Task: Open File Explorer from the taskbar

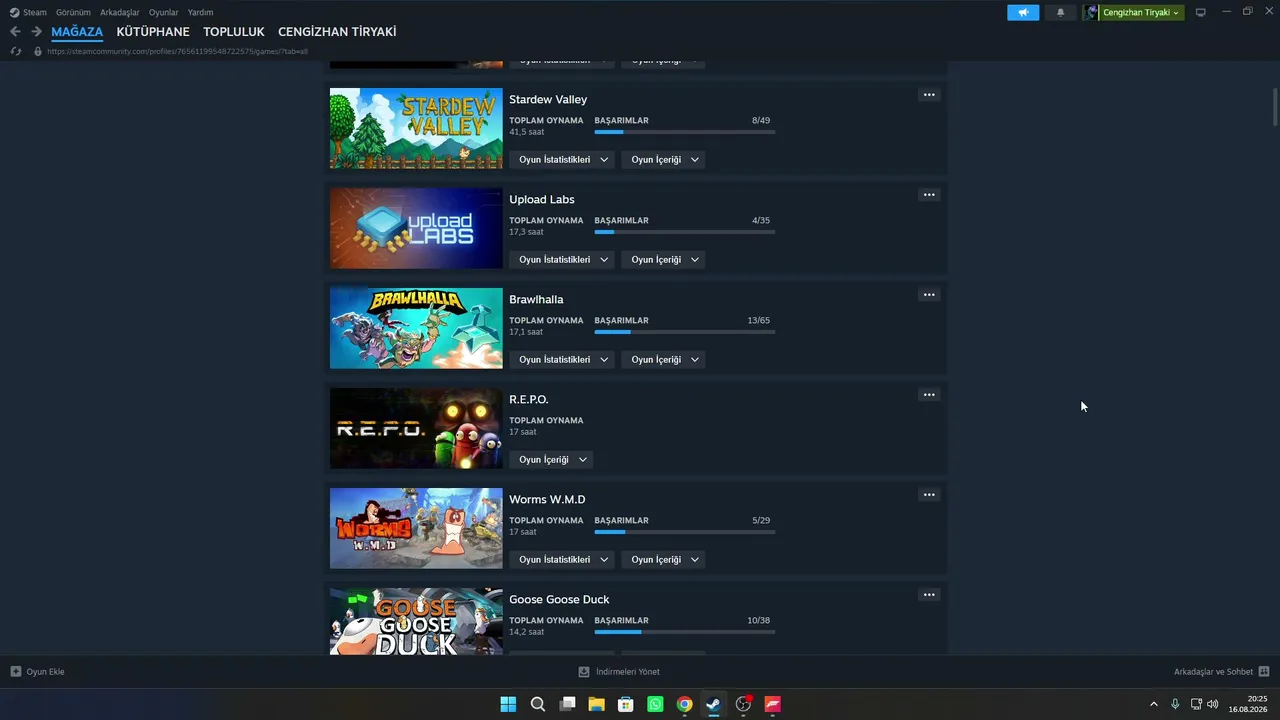Action: pyautogui.click(x=596, y=704)
